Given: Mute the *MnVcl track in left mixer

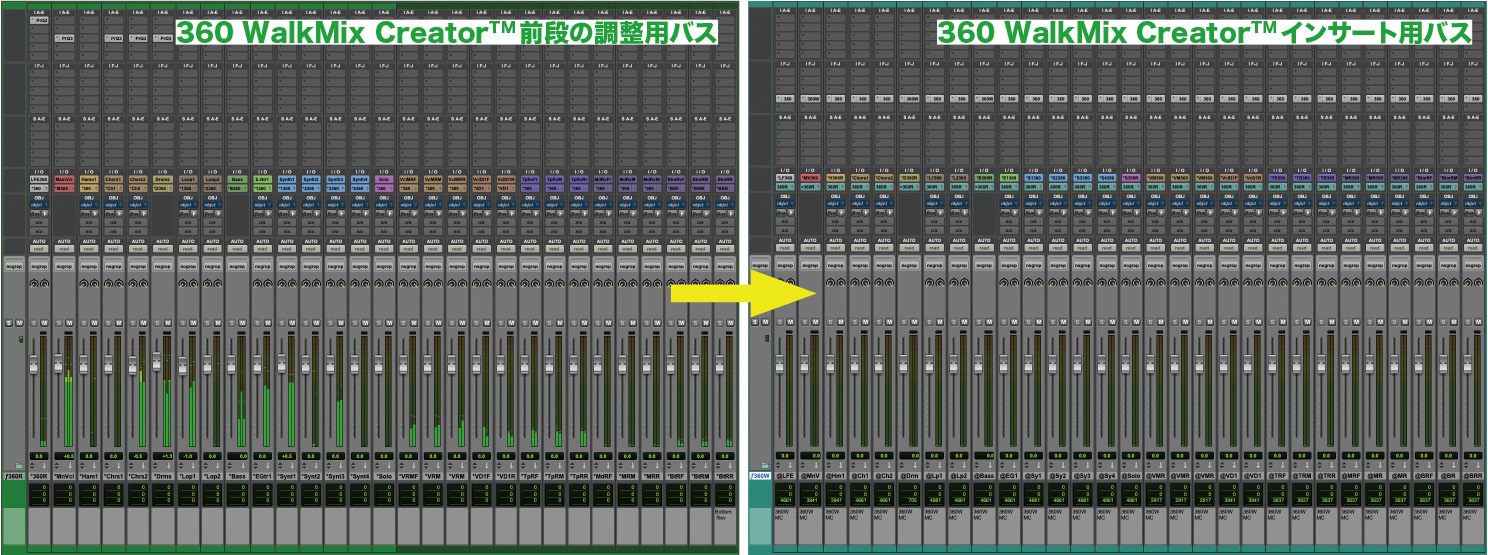Looking at the screenshot, I should point(69,323).
